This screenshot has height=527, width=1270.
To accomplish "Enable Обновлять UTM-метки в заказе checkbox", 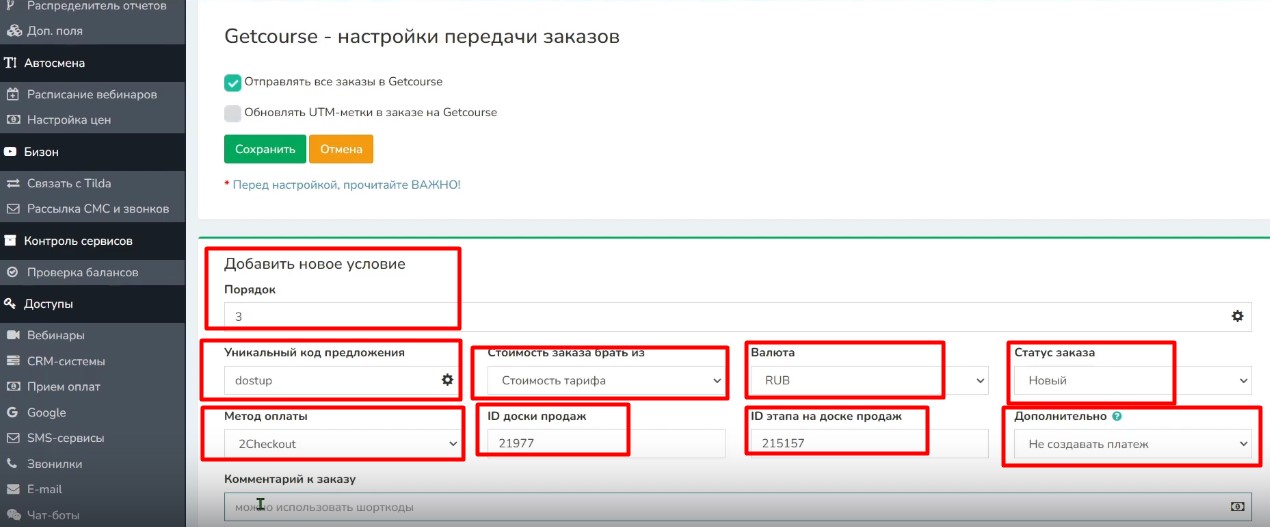I will [233, 113].
